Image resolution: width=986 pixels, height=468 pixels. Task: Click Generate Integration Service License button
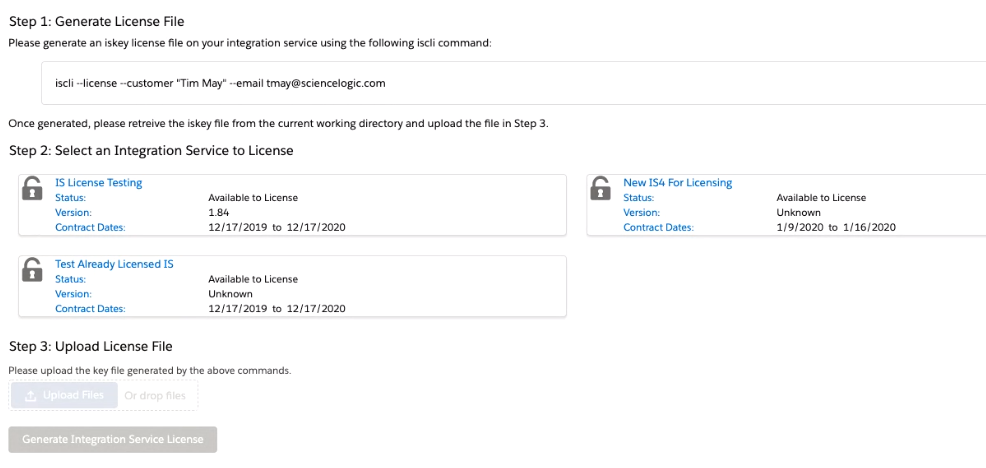point(112,439)
